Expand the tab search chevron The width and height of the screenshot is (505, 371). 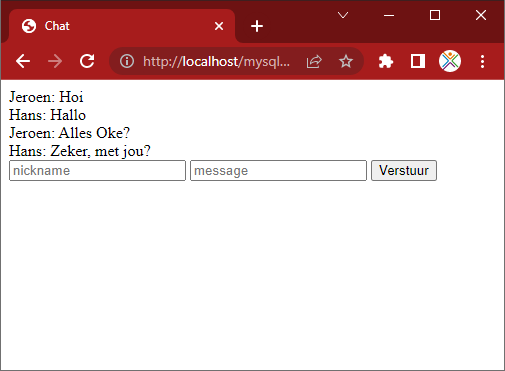pyautogui.click(x=343, y=15)
